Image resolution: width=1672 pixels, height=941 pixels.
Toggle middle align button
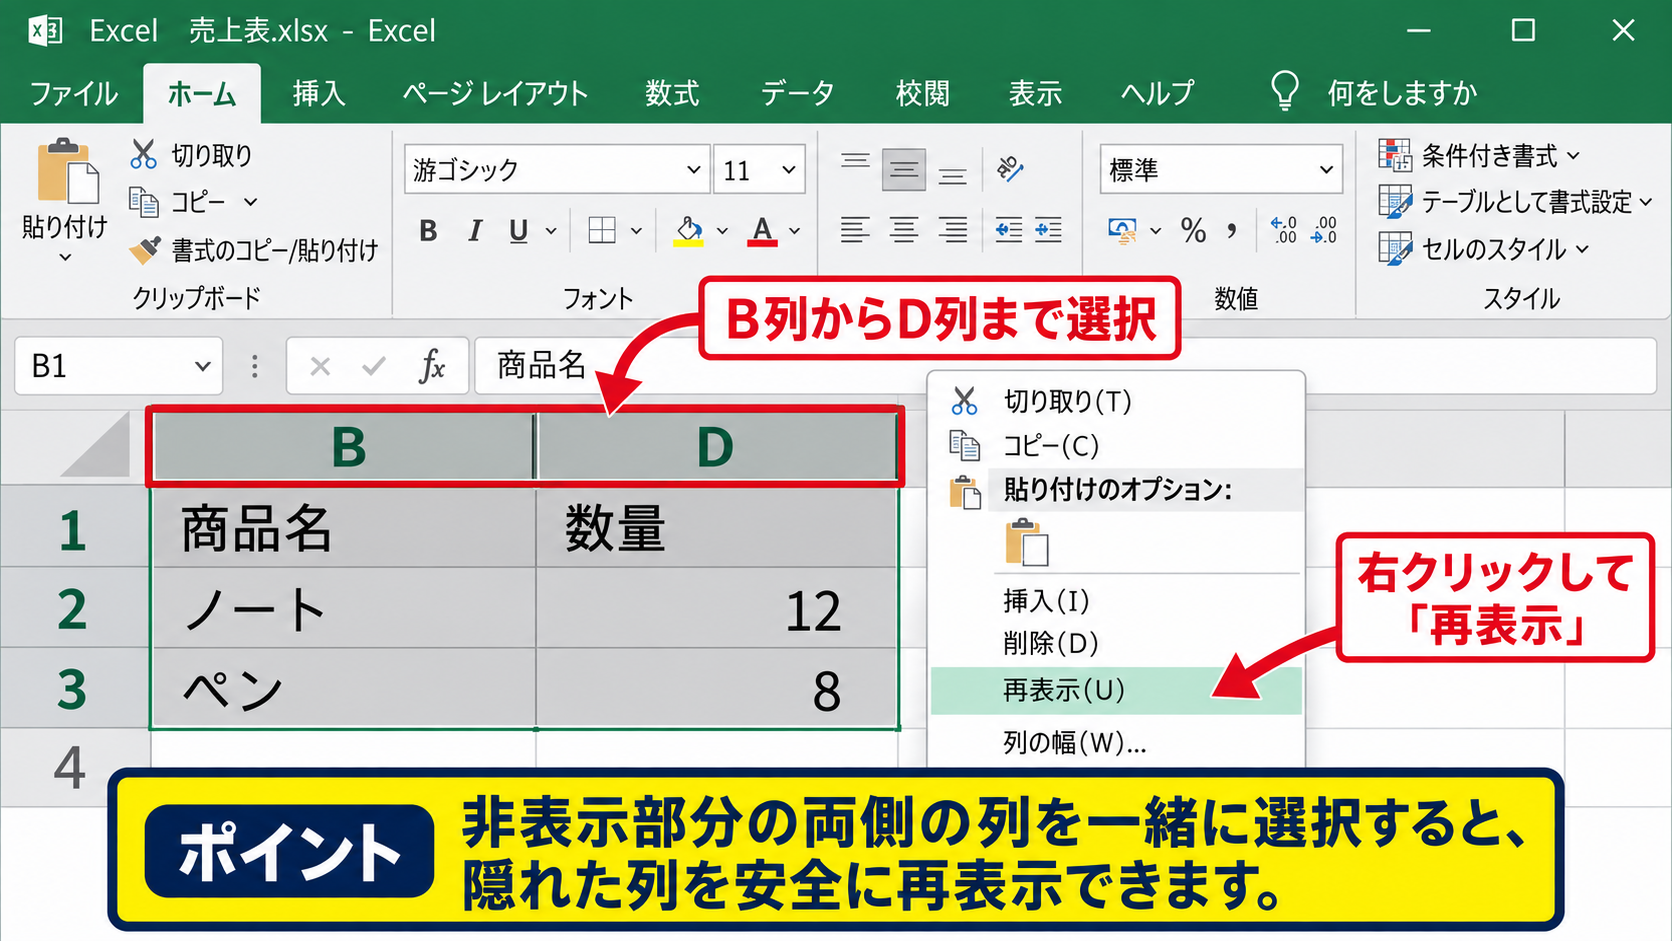[903, 170]
